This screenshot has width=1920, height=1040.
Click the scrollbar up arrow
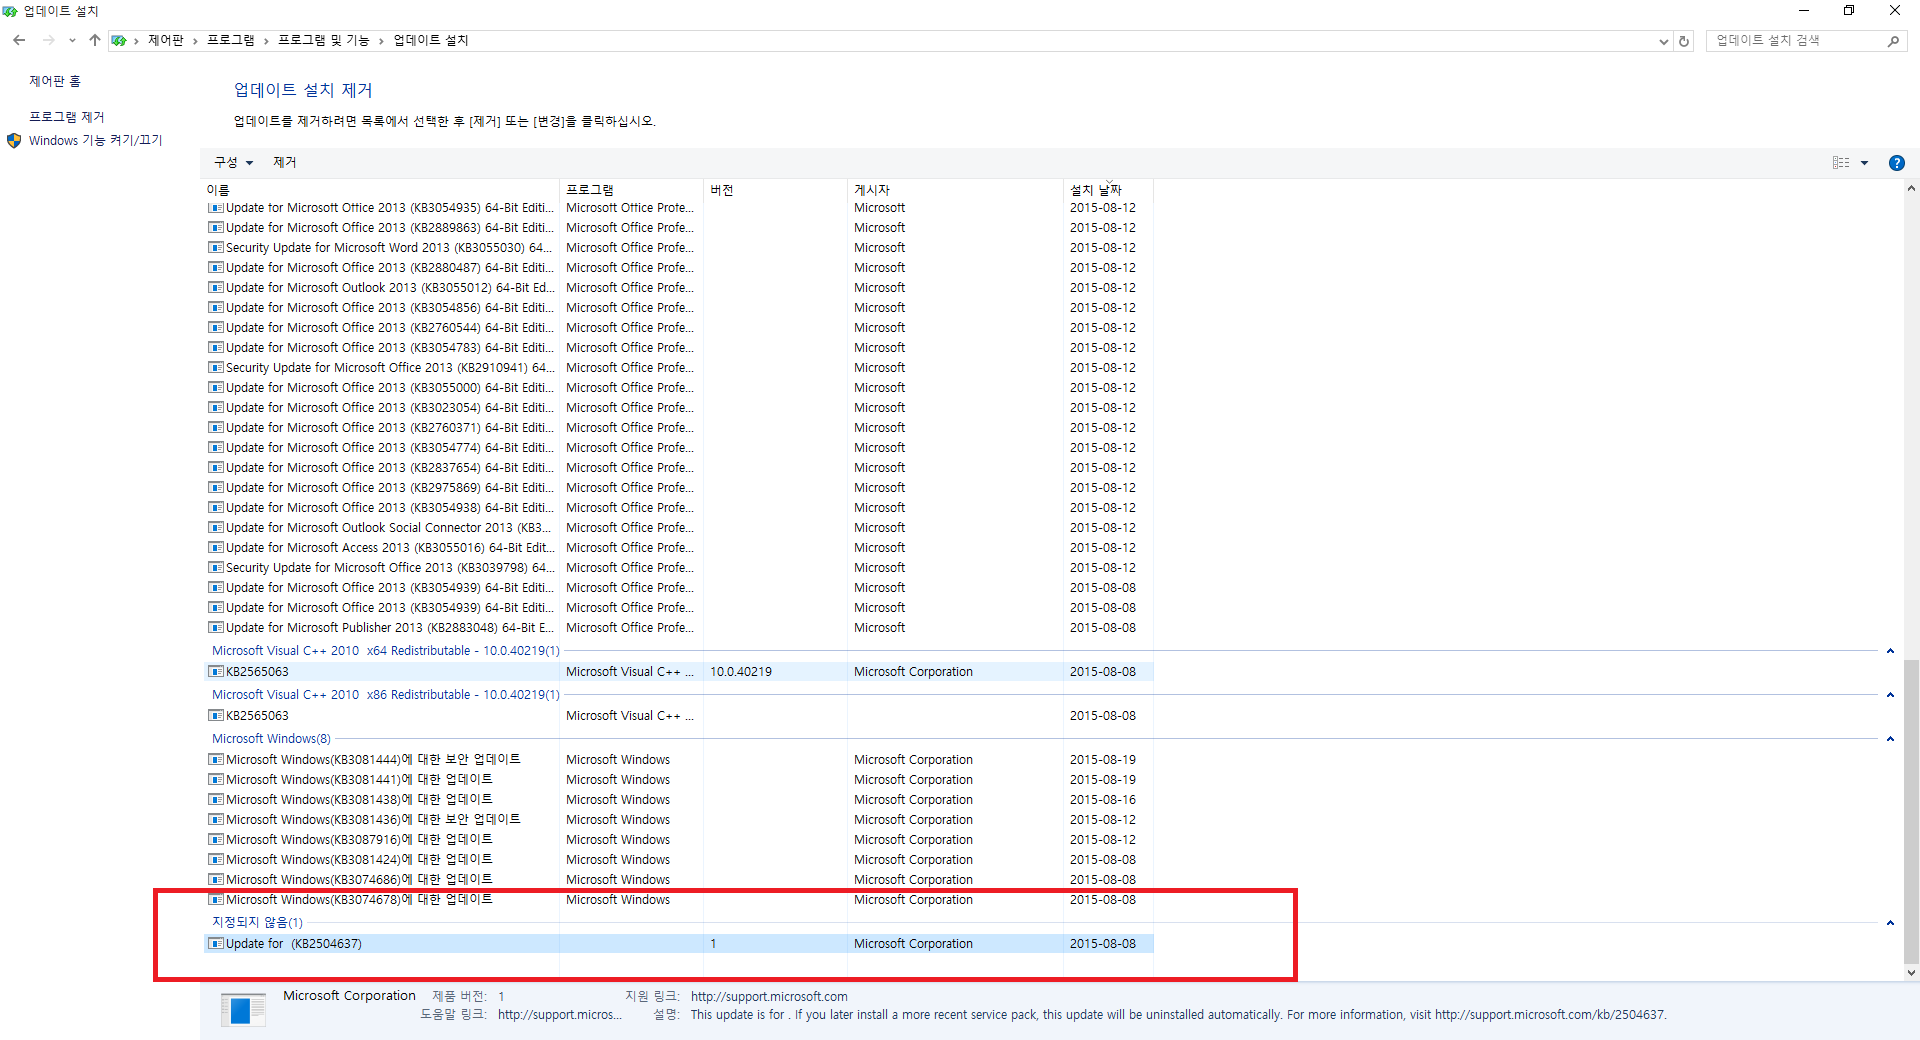(x=1911, y=188)
